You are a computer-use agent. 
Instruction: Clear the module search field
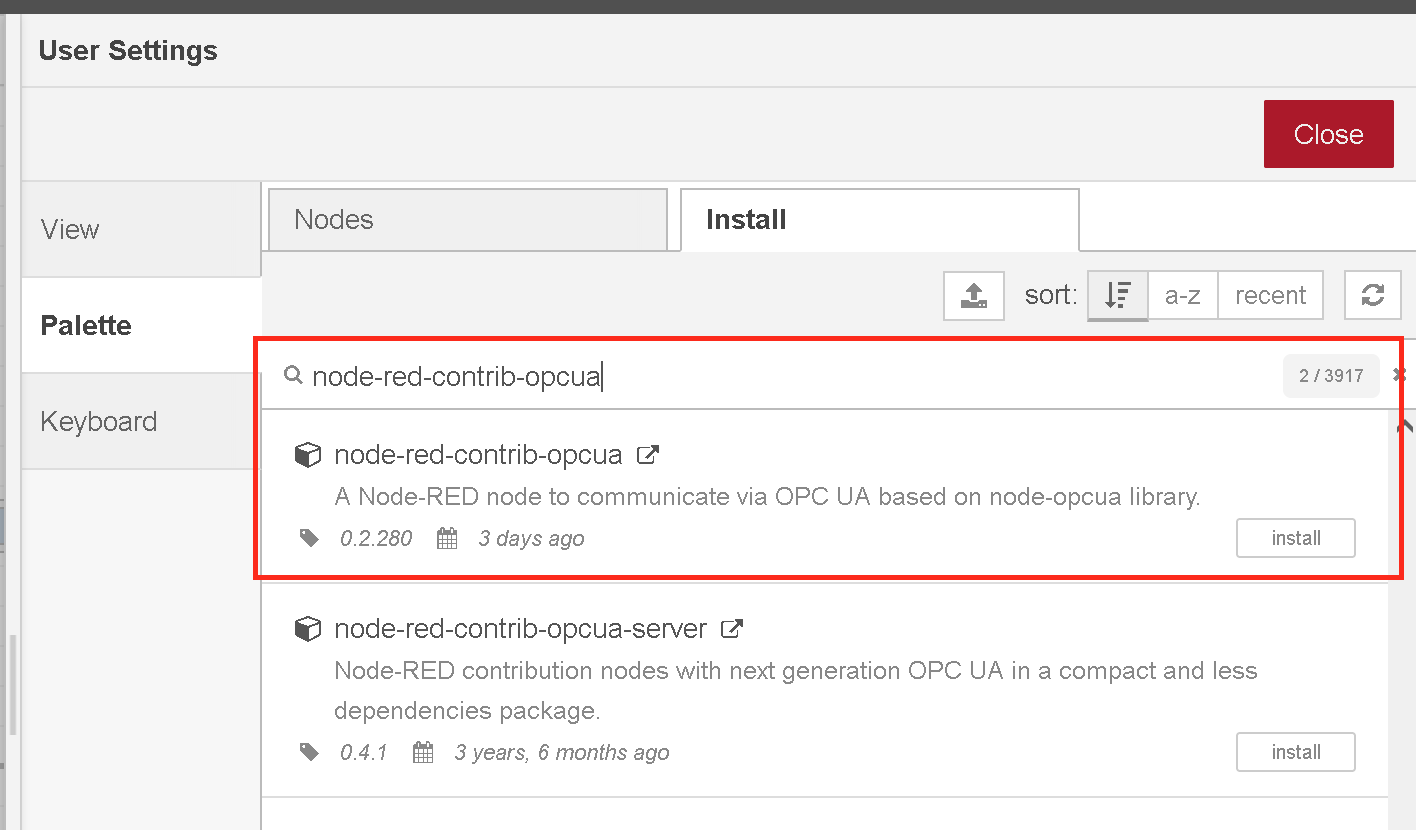coord(1399,375)
